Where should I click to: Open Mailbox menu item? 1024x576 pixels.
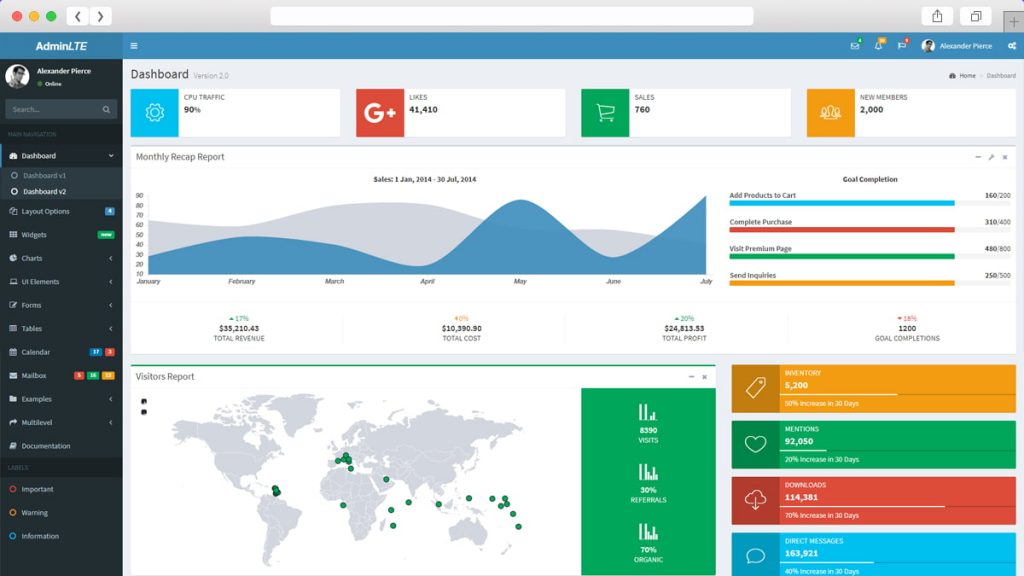pos(61,376)
